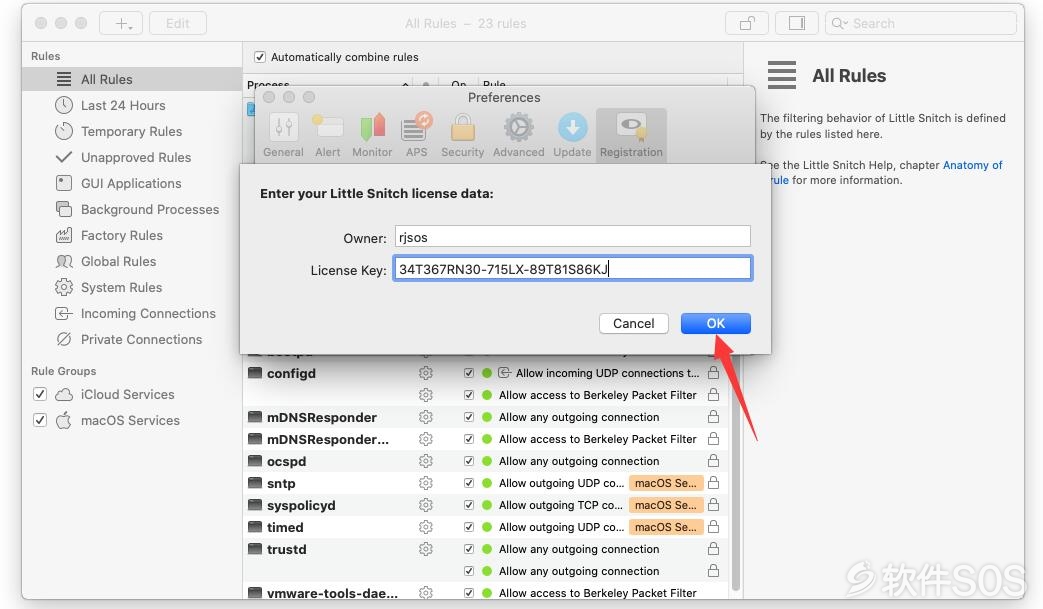Open the Alert preferences tab
Screen dimensions: 1043x609
pos(327,136)
